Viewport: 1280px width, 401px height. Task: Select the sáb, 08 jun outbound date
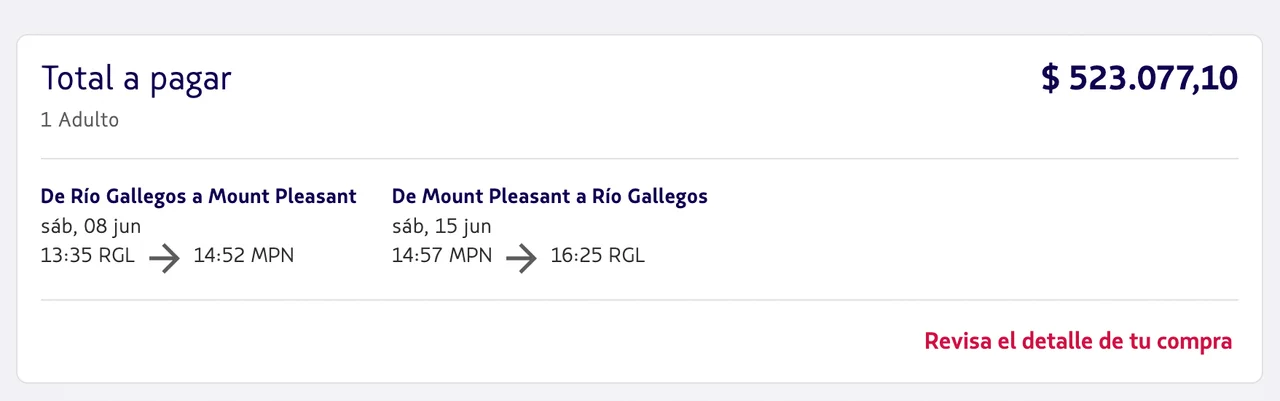[x=90, y=226]
